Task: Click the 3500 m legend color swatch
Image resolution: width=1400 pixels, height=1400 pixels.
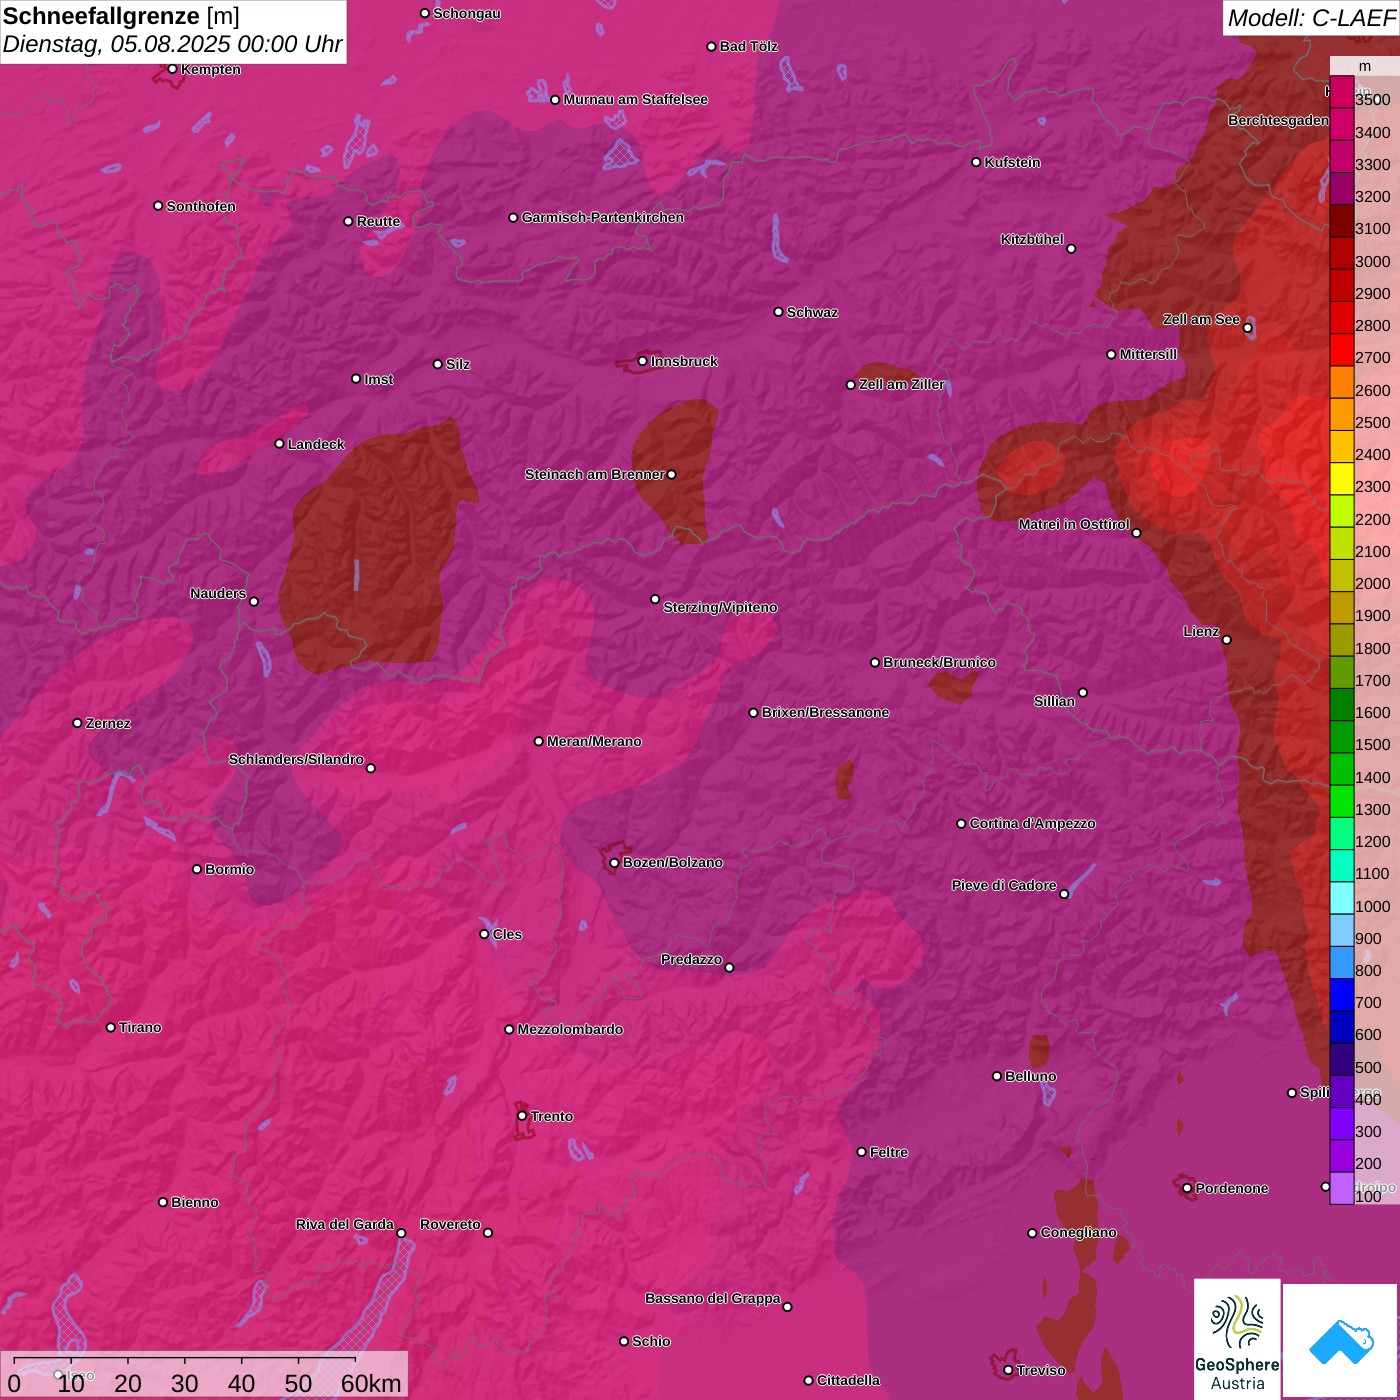Action: click(x=1341, y=92)
